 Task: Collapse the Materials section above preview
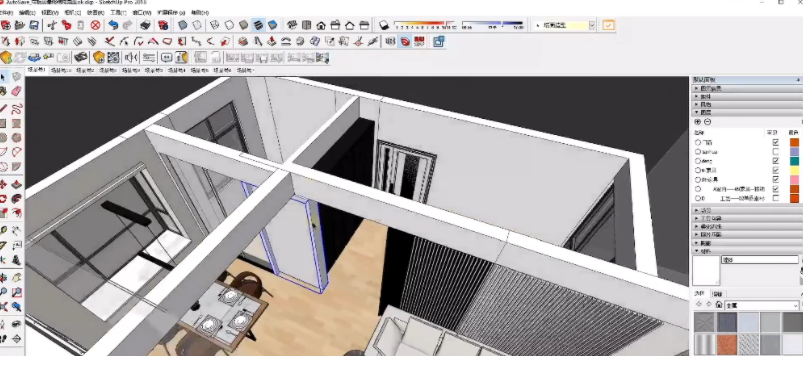[746, 251]
